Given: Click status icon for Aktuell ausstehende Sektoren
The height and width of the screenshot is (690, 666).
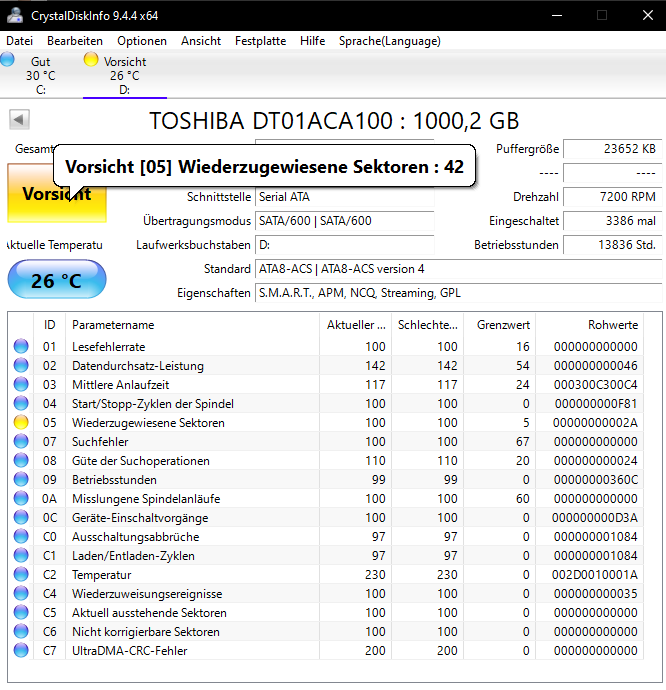Looking at the screenshot, I should pos(21,613).
